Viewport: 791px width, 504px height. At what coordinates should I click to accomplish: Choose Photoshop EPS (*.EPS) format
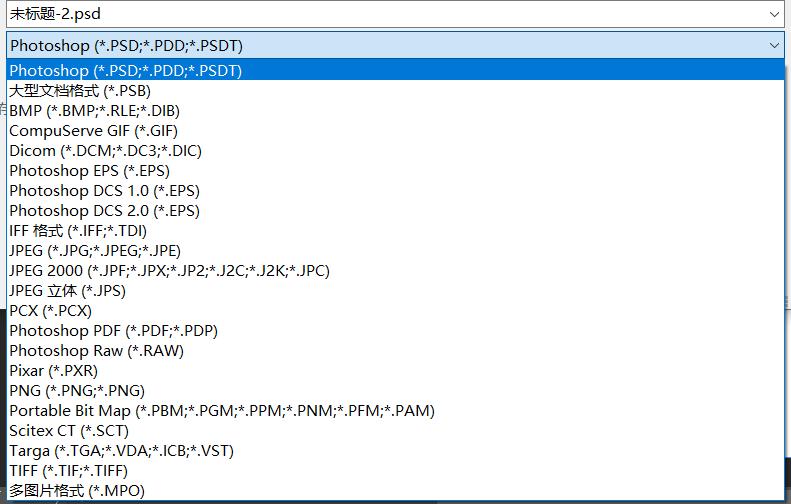coord(396,171)
